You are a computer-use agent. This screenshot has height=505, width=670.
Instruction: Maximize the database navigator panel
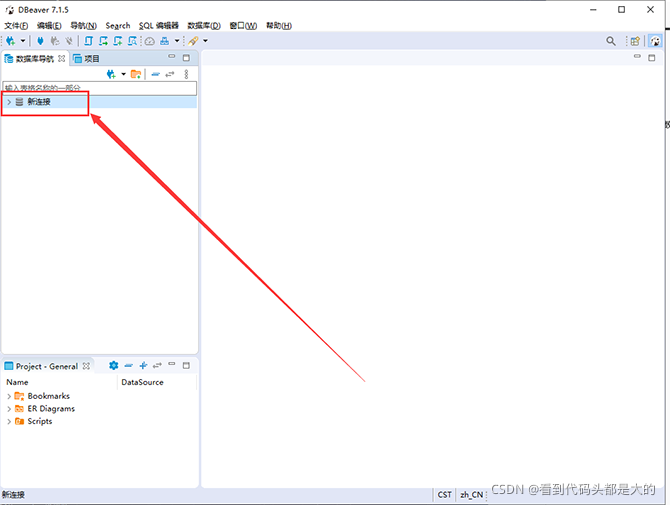(186, 57)
